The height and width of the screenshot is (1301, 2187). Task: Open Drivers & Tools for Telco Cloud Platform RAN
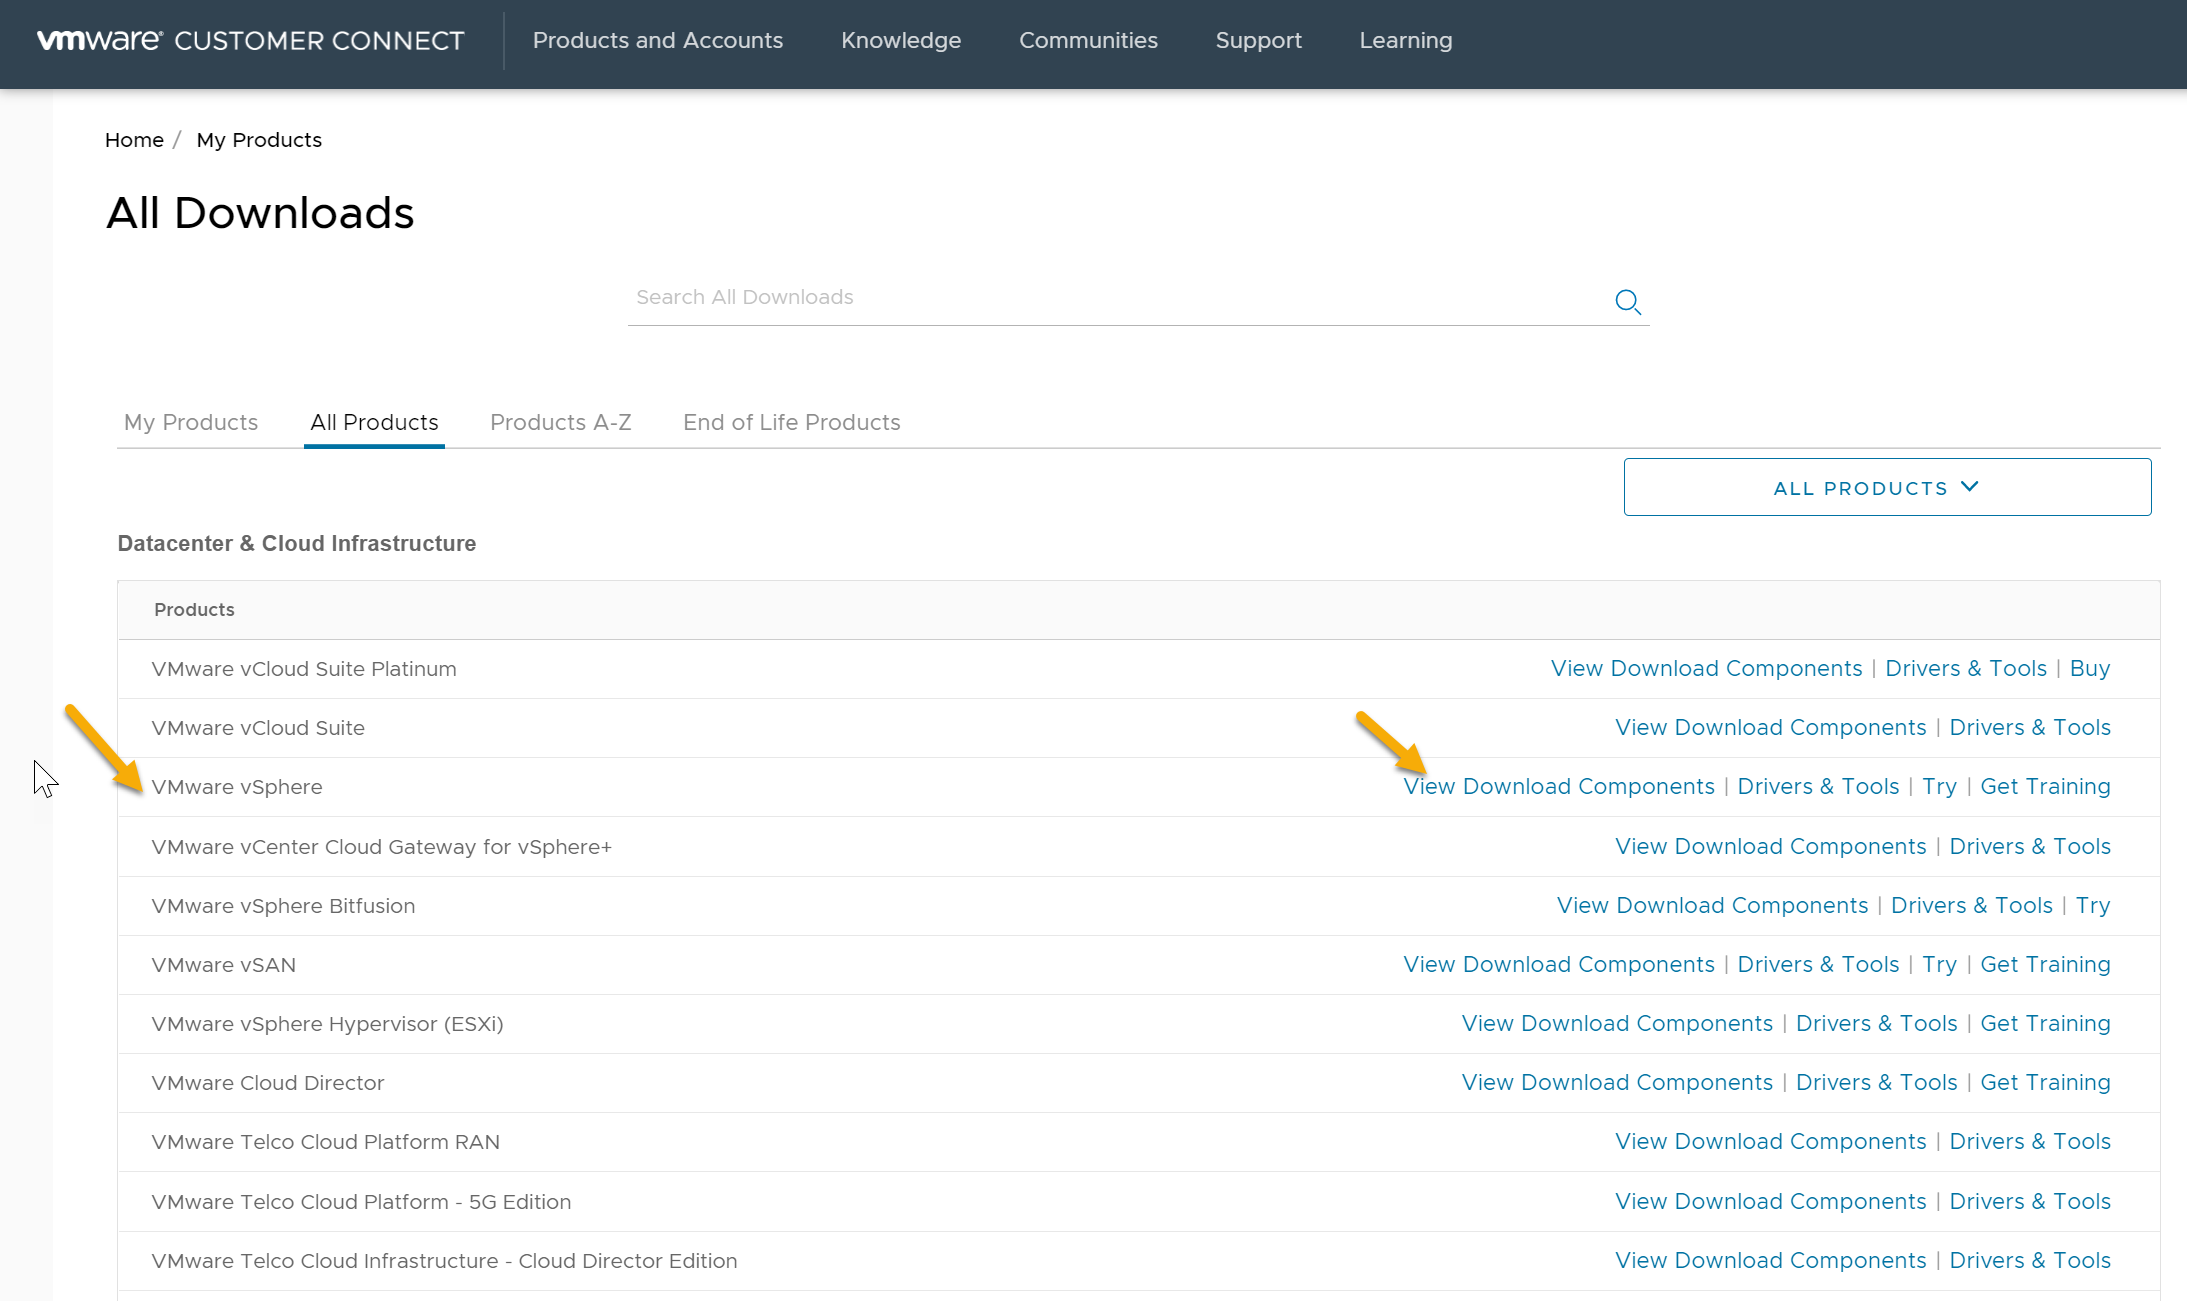[2030, 1141]
